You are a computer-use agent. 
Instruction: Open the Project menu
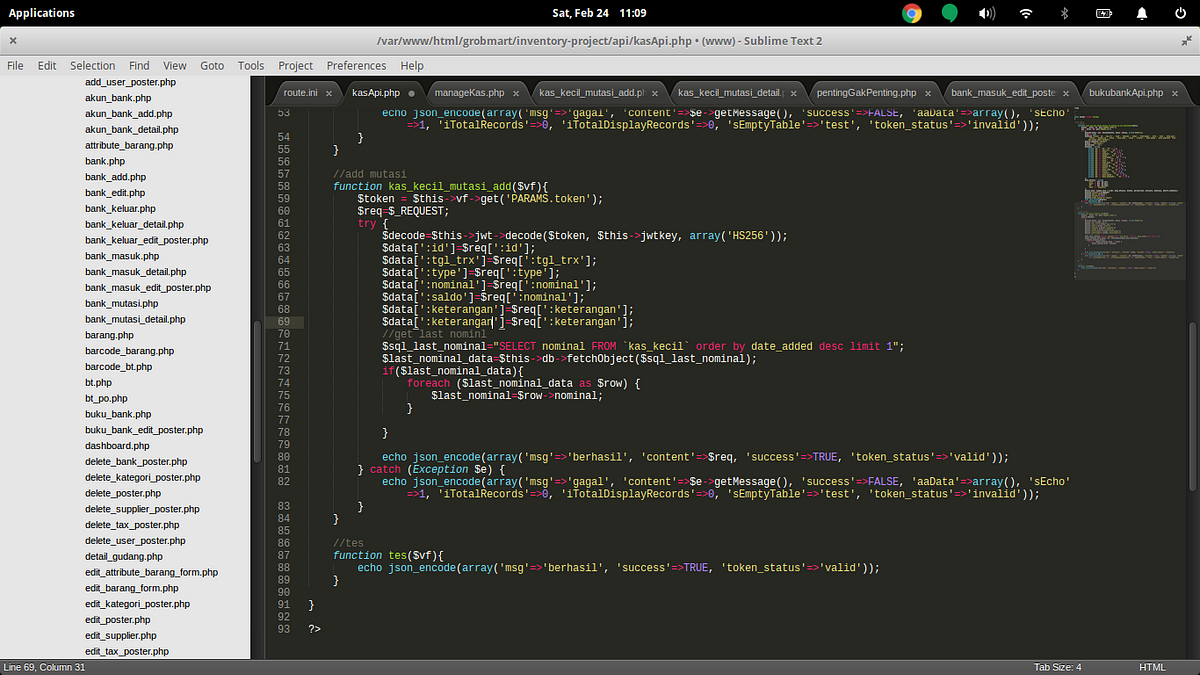tap(296, 65)
